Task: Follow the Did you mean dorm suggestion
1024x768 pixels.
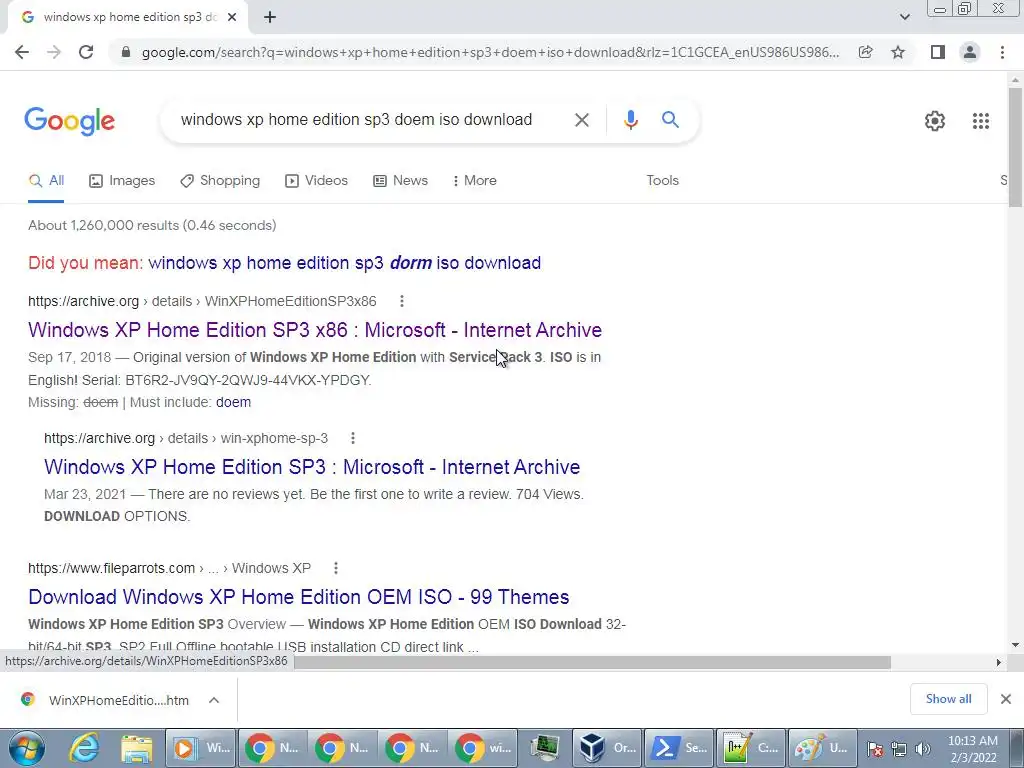Action: click(344, 263)
